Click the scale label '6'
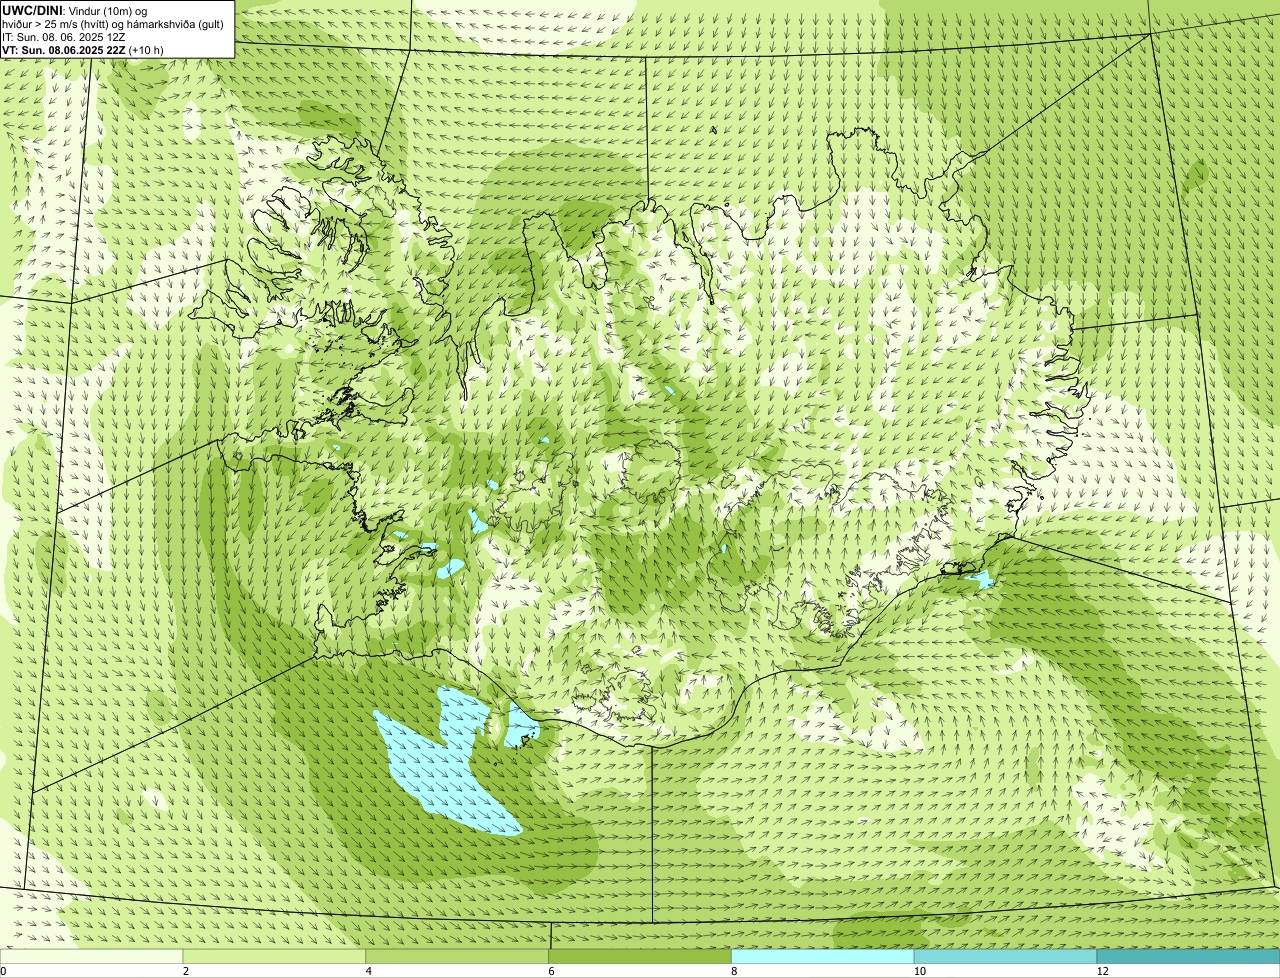 click(x=551, y=971)
